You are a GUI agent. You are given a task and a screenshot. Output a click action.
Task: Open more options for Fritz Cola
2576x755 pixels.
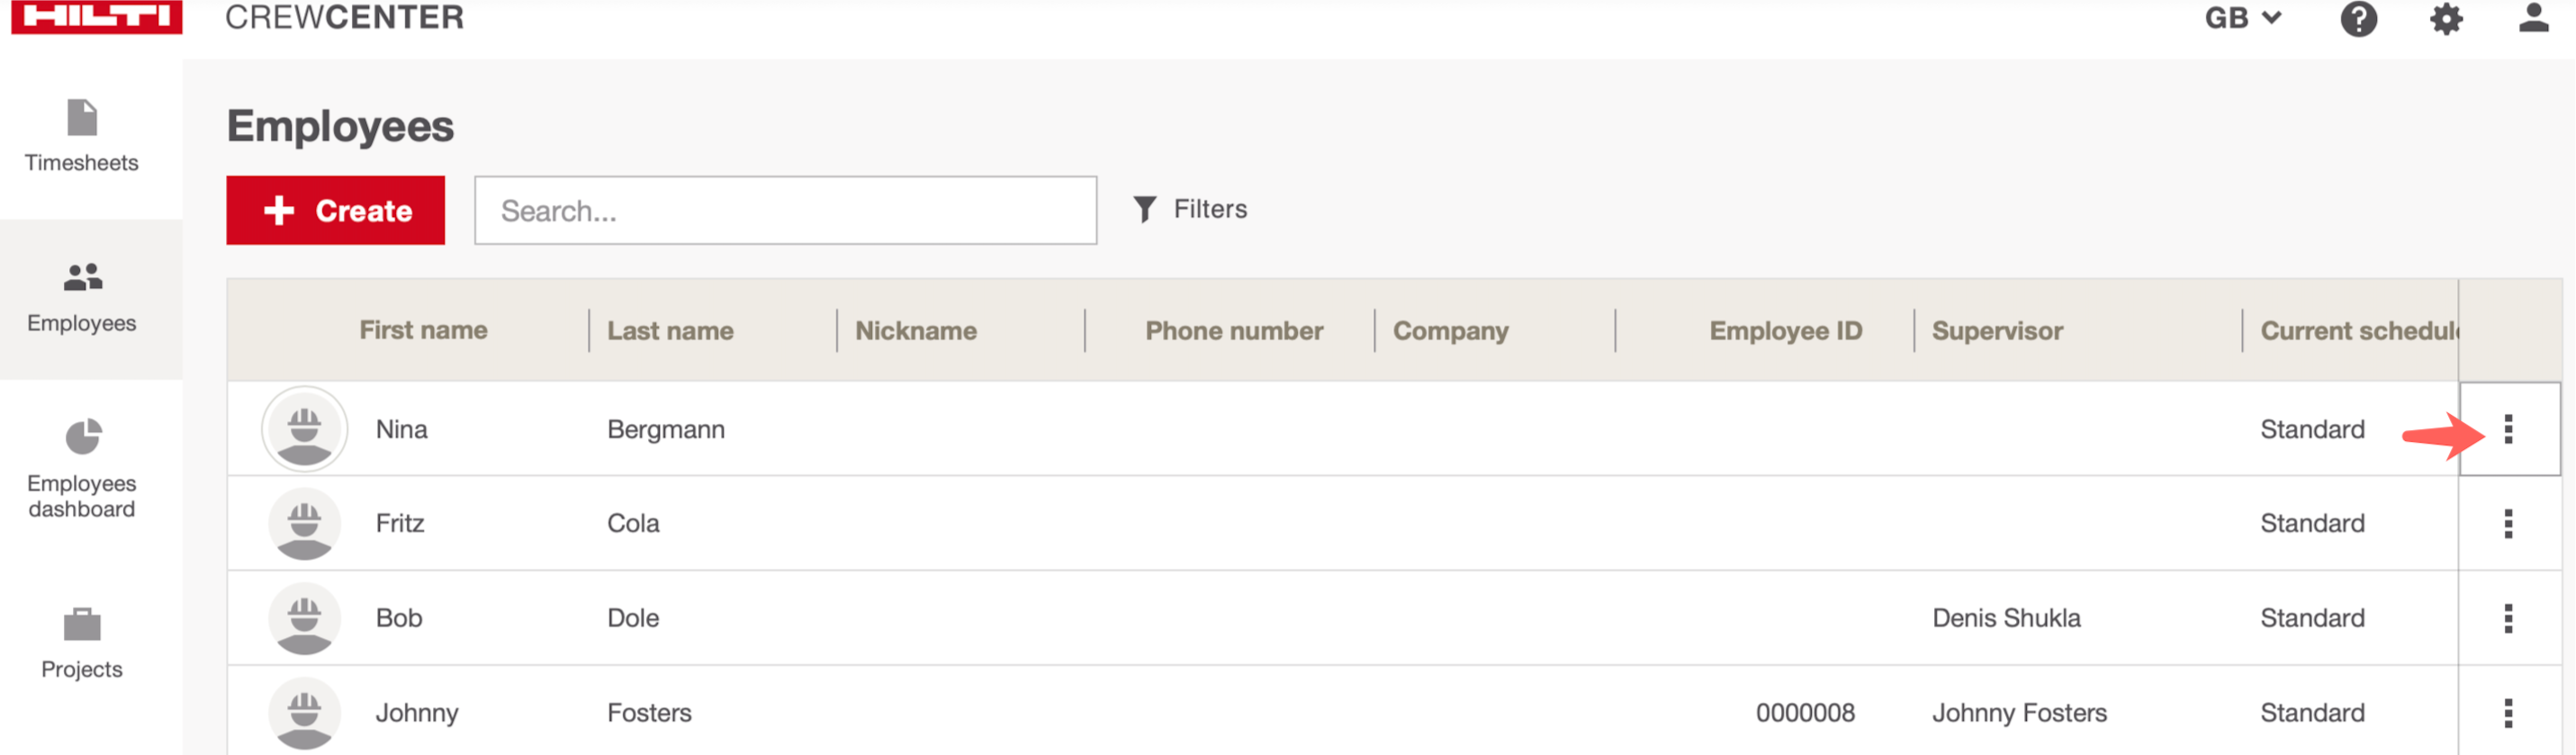[2507, 523]
